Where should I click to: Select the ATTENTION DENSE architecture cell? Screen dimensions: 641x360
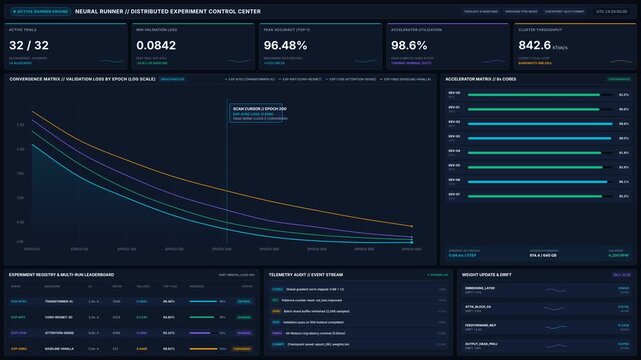pos(59,333)
